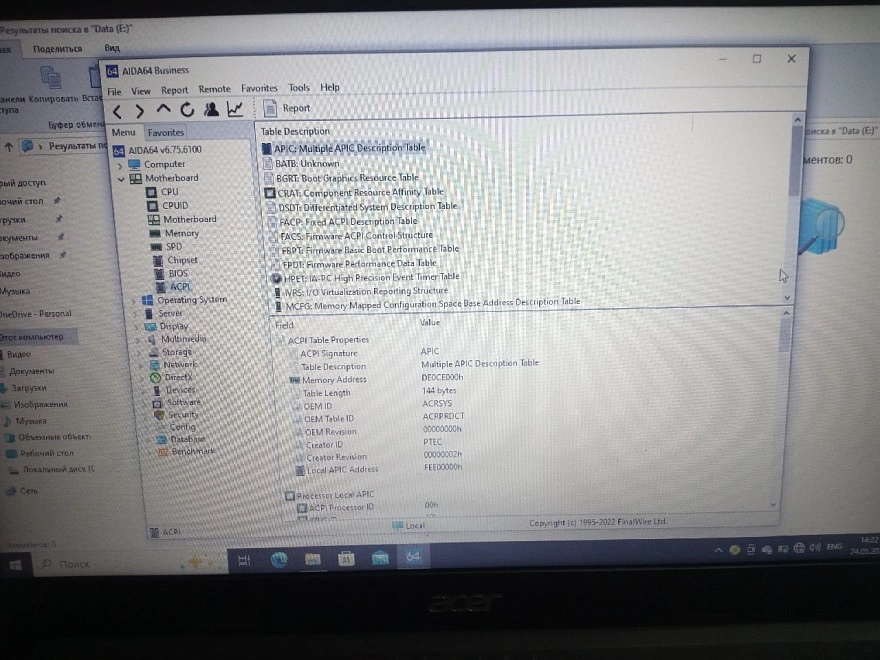
Task: Click the DirectX icon in tree
Action: (155, 378)
